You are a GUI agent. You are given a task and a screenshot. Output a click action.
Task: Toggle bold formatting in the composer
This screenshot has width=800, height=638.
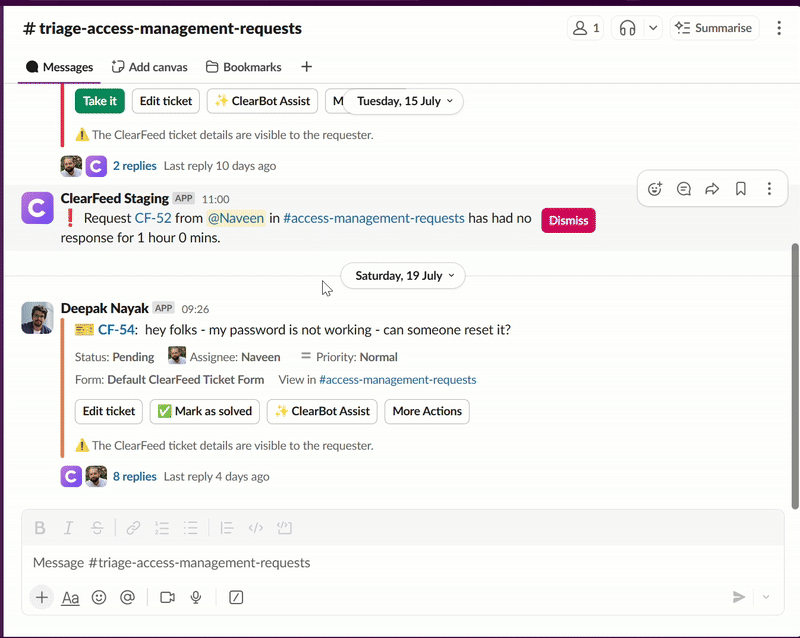pos(40,528)
